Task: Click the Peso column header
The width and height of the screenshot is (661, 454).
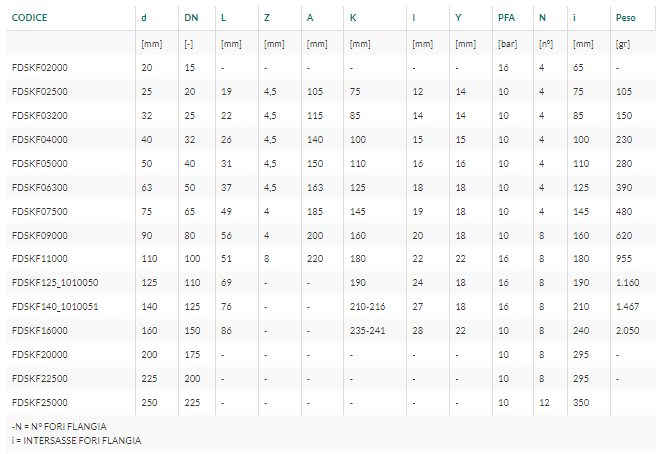Action: click(x=626, y=18)
